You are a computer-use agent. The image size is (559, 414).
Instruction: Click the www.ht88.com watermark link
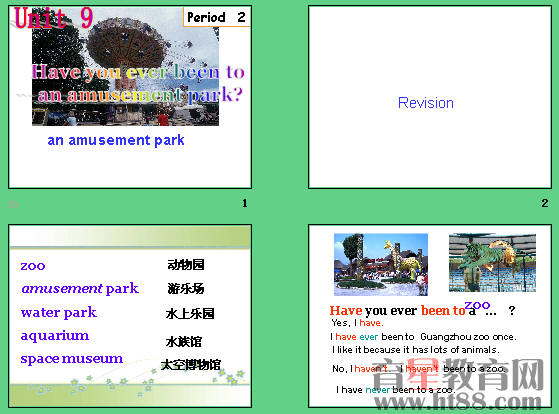(x=457, y=402)
